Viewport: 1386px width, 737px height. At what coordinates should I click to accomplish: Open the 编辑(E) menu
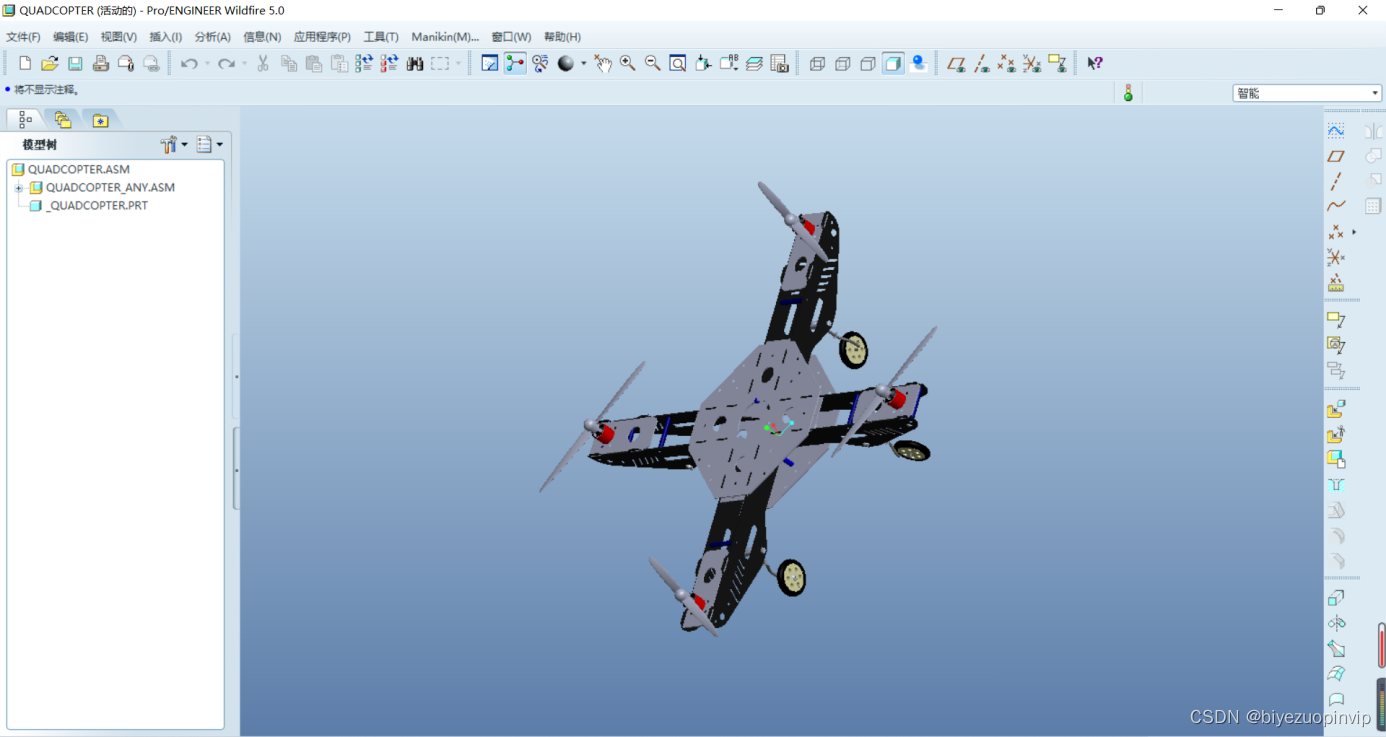(x=70, y=37)
